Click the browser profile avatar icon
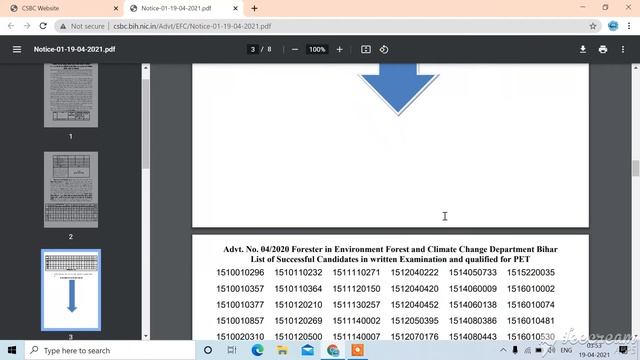Screen dimensions: 640x360 click(613, 26)
